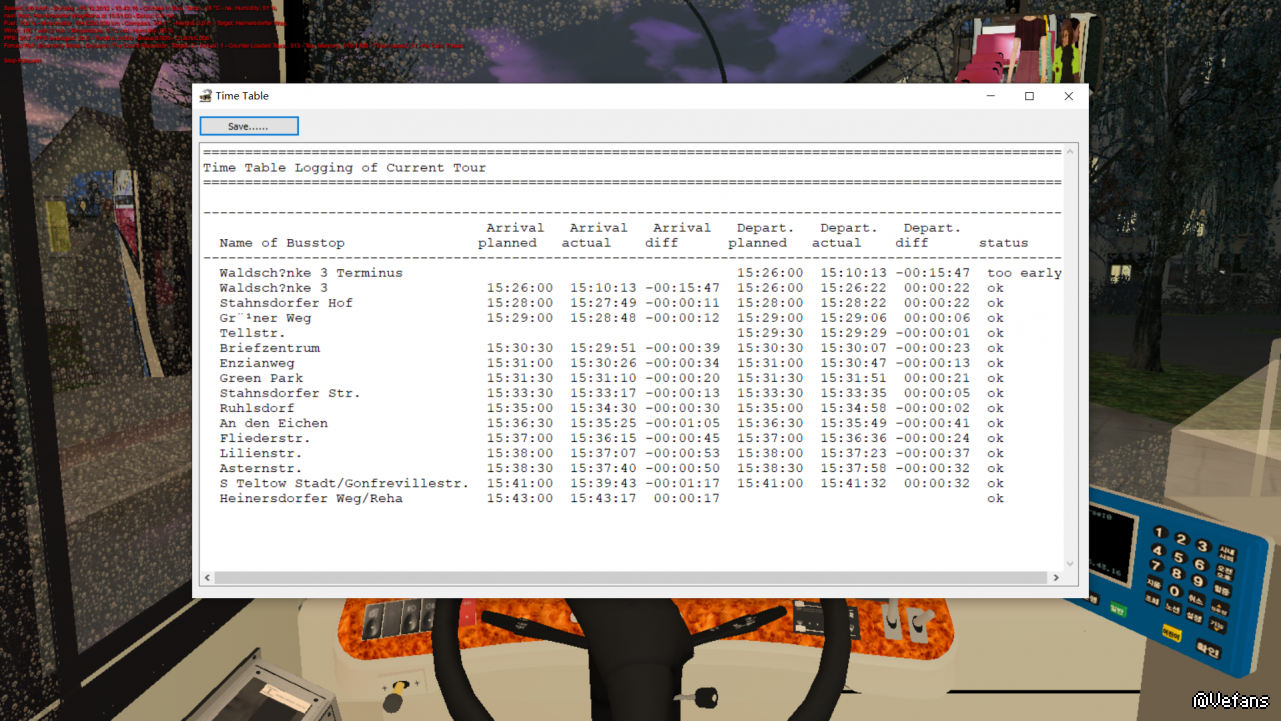This screenshot has width=1281, height=721.
Task: Click the arrival diff value -00:01:05
Action: click(682, 423)
